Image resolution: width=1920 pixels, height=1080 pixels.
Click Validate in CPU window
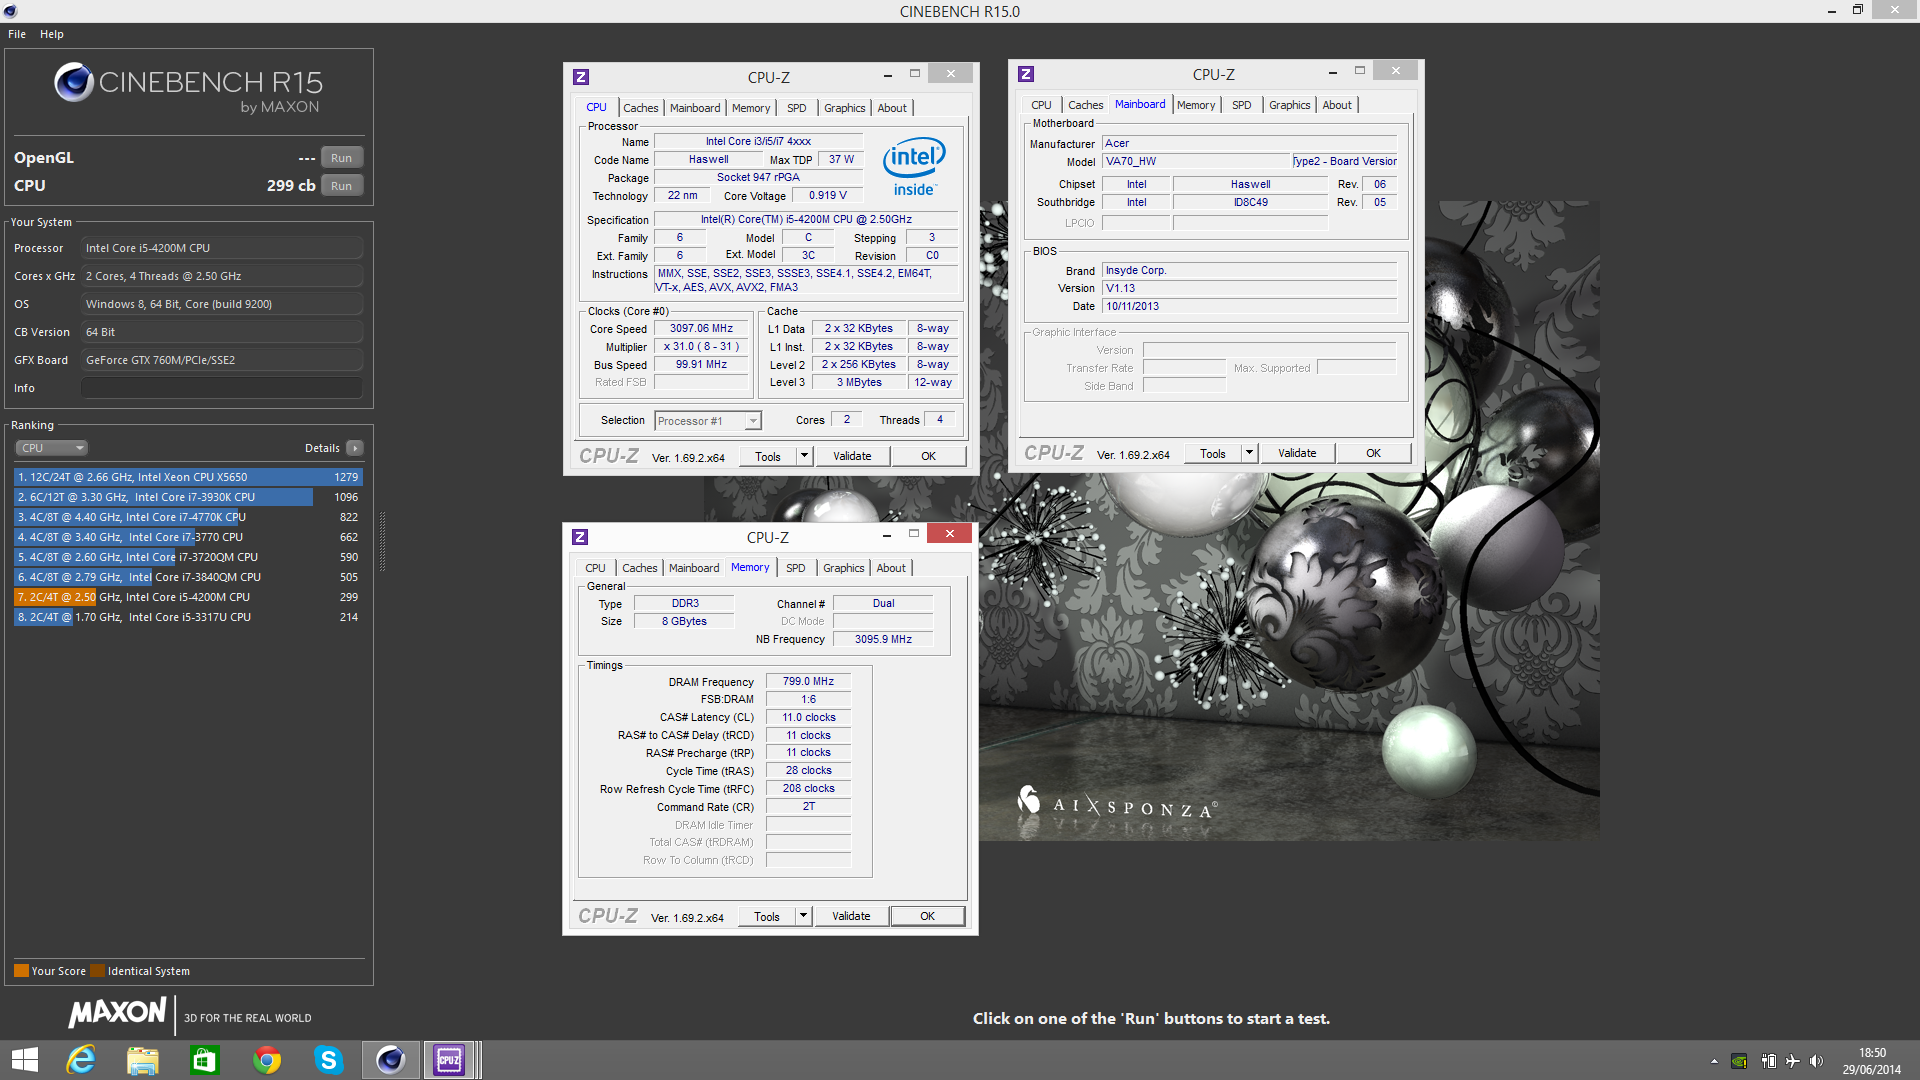click(x=852, y=456)
